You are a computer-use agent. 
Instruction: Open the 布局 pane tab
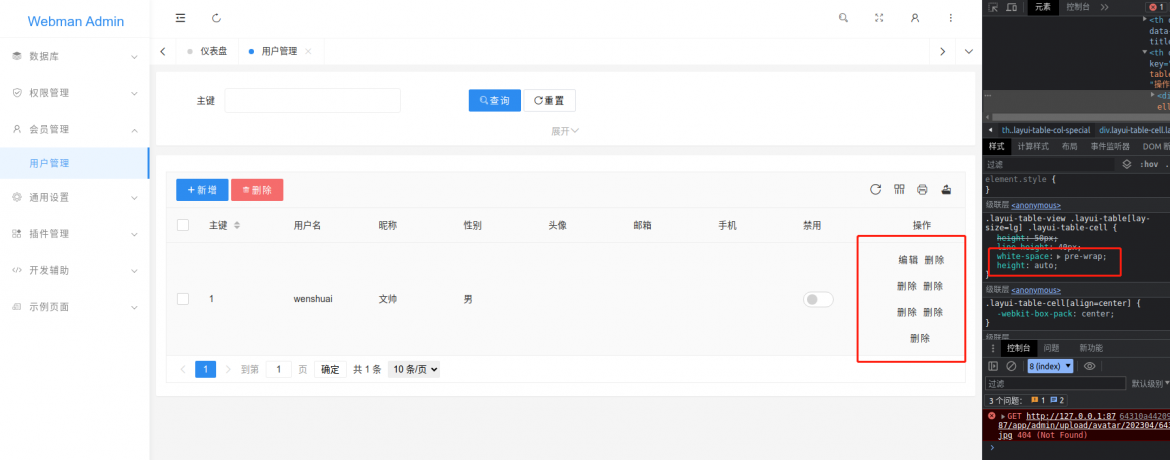1069,147
